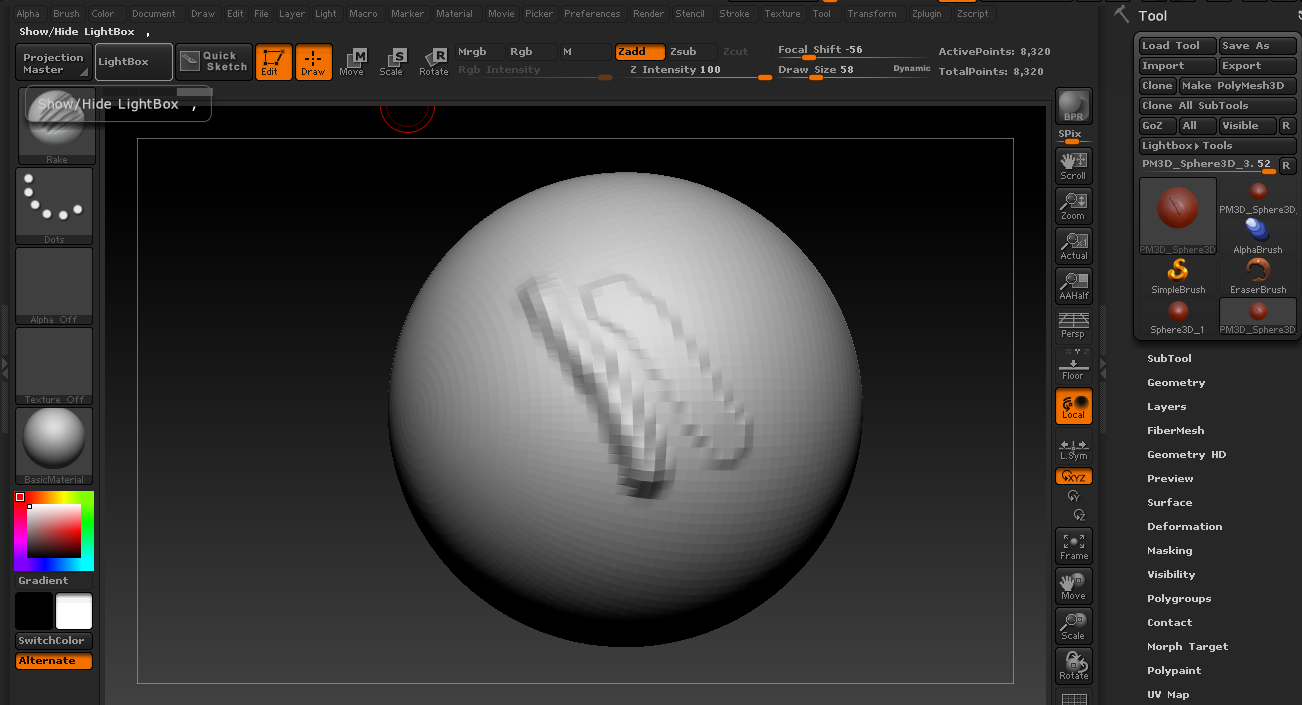Select the SimpleBrush tool icon
Viewport: 1302px width, 705px height.
pyautogui.click(x=1178, y=275)
